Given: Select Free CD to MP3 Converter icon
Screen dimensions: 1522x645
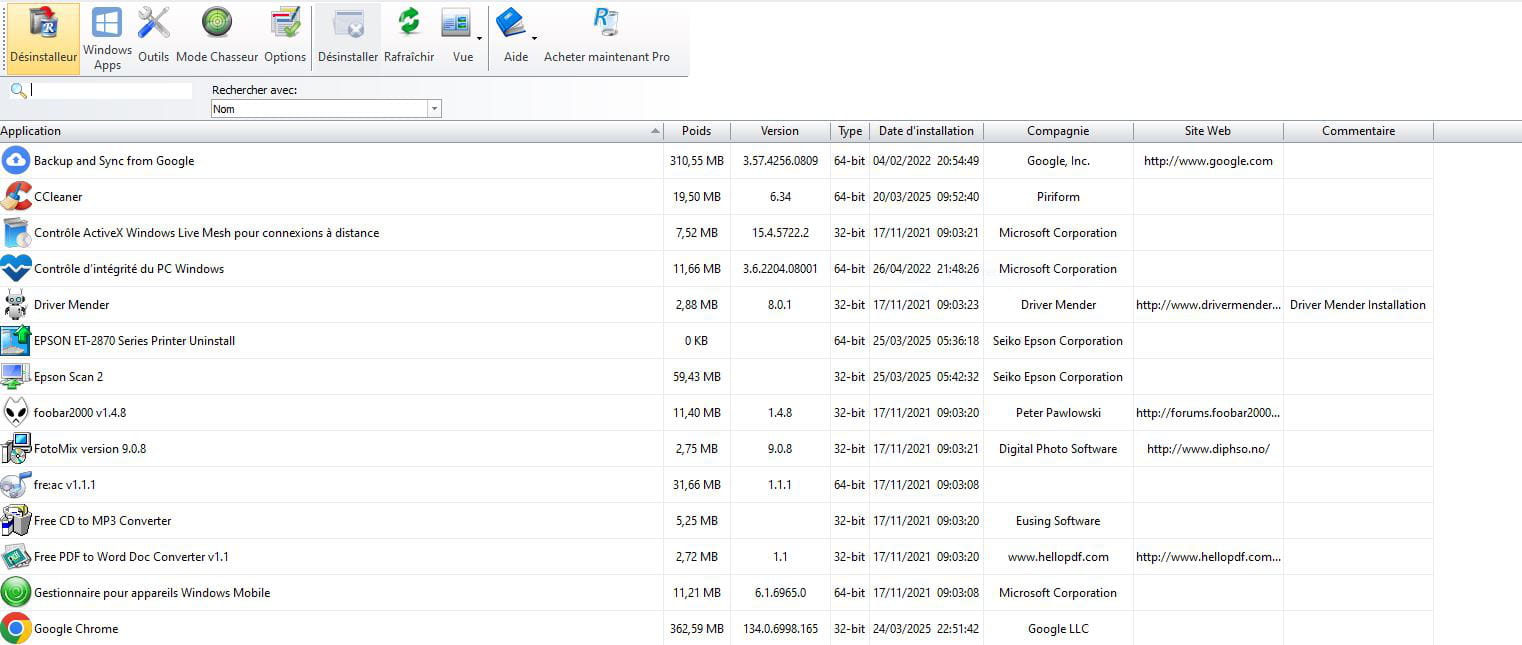Looking at the screenshot, I should (16, 520).
